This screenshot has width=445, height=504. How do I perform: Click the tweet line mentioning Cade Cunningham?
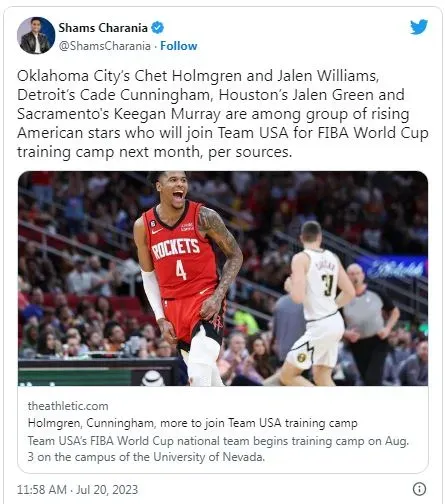tap(211, 95)
